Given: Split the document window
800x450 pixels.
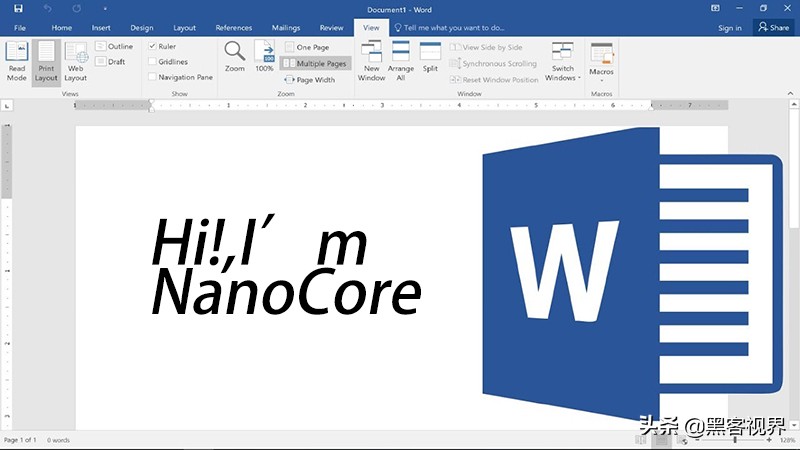Looking at the screenshot, I should click(430, 57).
